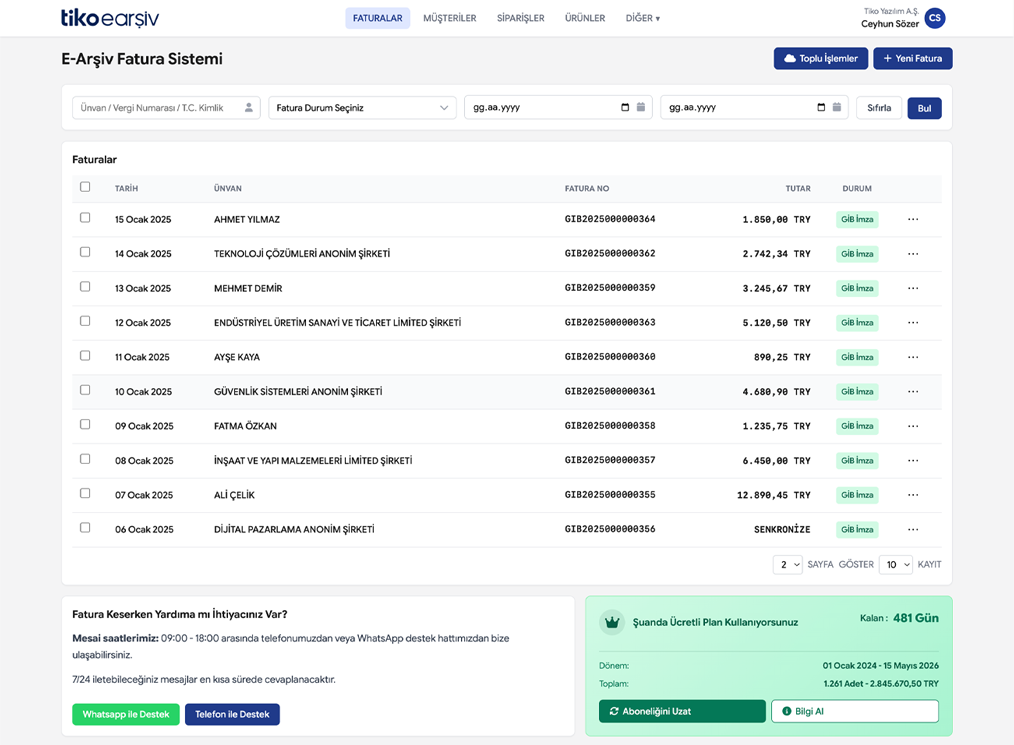
Task: Open row actions for MEHMET DEMİR invoice
Action: (912, 289)
